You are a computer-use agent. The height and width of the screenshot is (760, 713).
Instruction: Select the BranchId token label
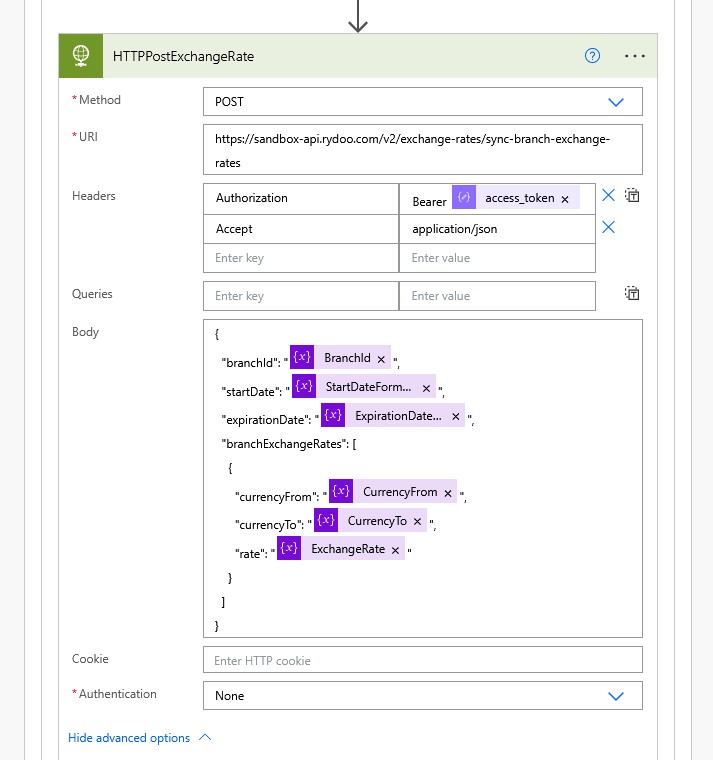coord(347,358)
